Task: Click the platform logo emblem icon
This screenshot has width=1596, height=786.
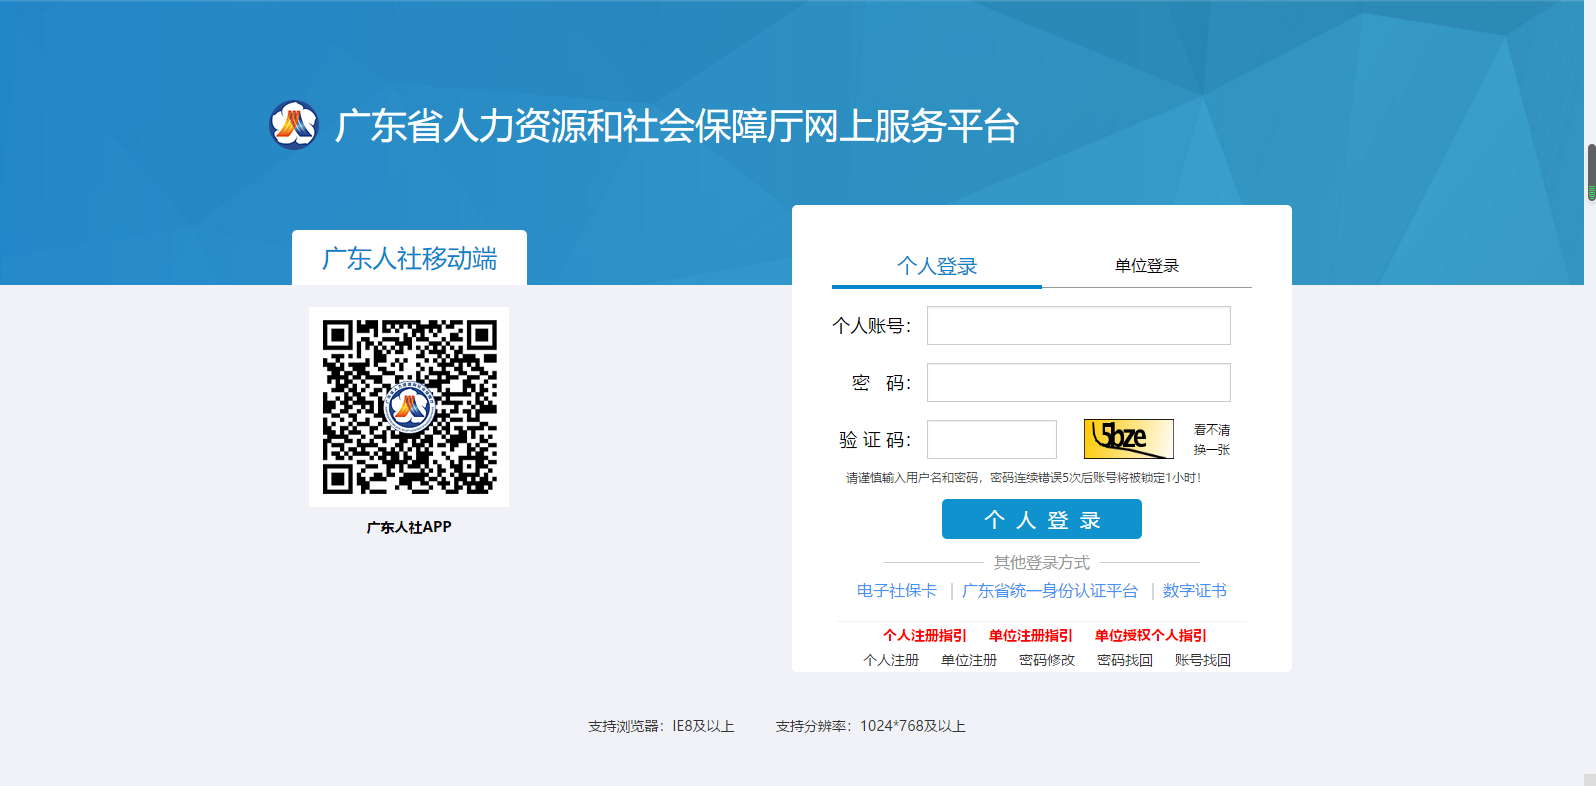Action: (x=294, y=125)
